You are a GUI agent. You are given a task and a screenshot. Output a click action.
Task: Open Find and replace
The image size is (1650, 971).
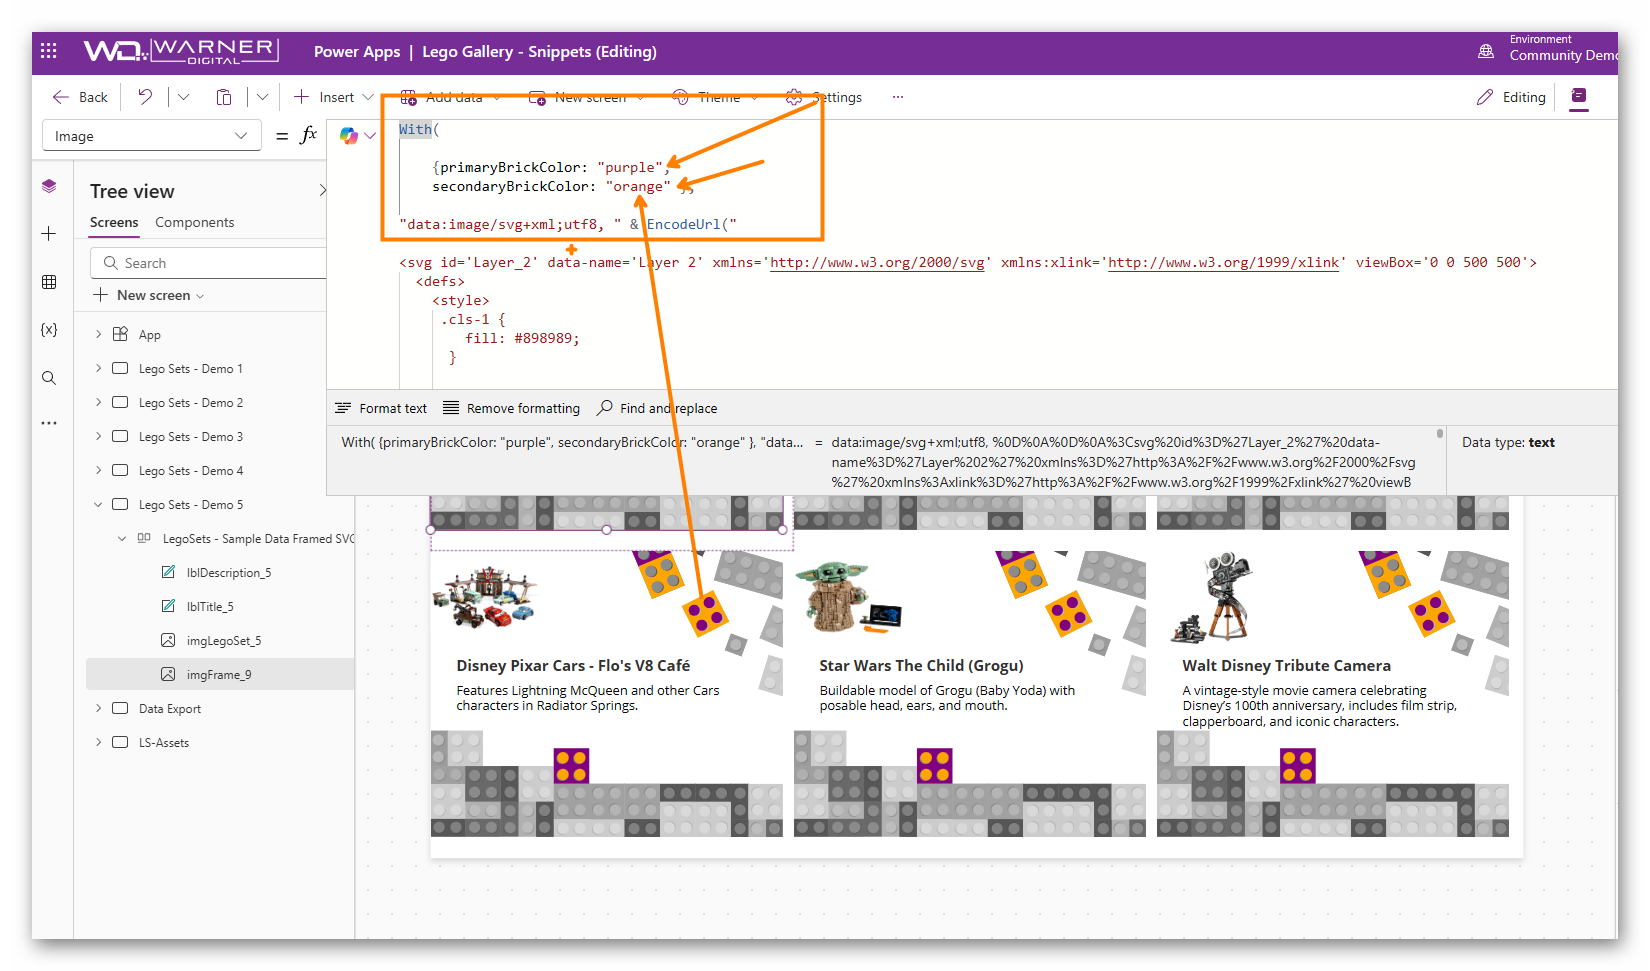[657, 408]
